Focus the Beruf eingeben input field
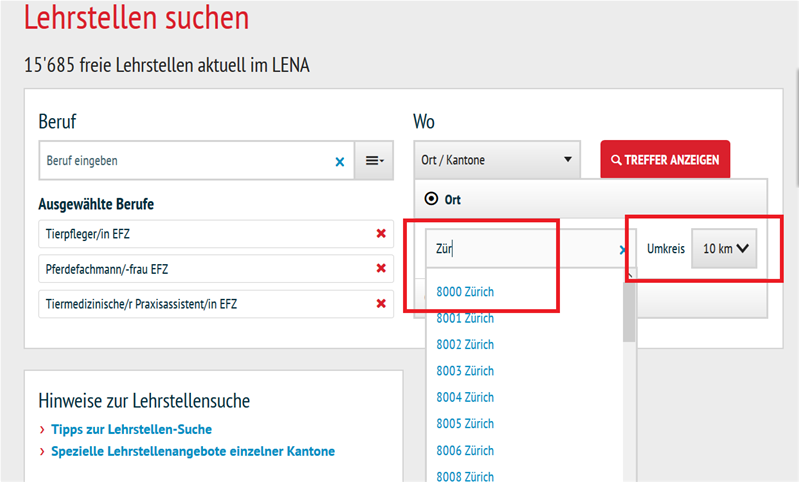The image size is (799, 482). (x=185, y=161)
